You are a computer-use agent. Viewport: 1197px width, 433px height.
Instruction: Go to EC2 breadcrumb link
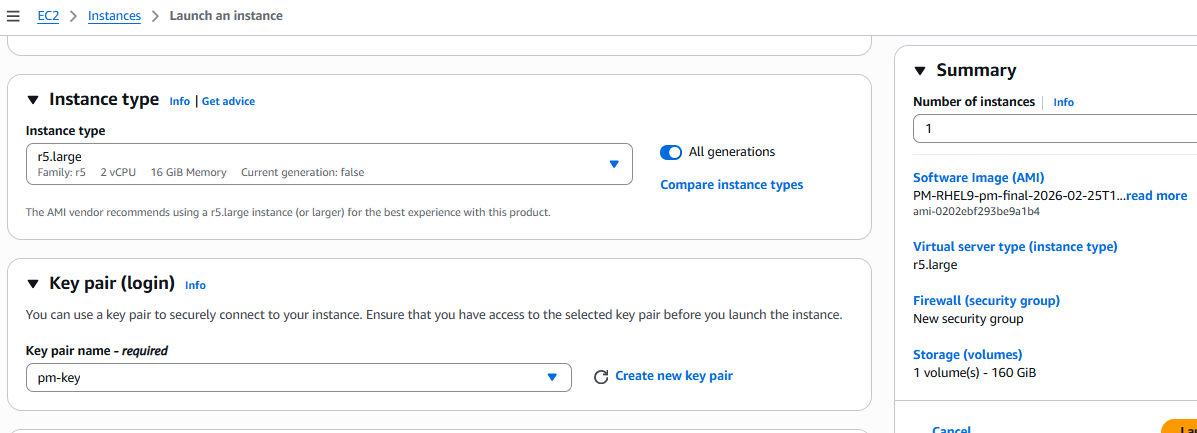coord(48,16)
